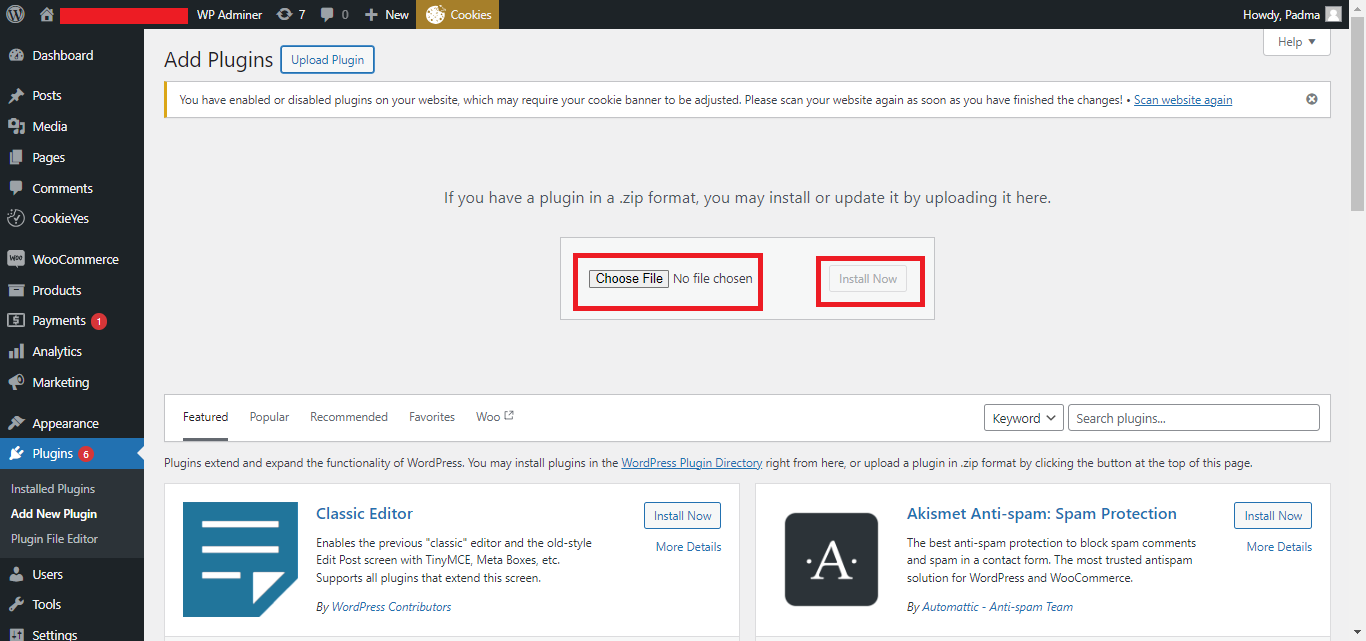Viewport: 1366px width, 641px height.
Task: Switch to Featured tab
Action: click(x=205, y=417)
